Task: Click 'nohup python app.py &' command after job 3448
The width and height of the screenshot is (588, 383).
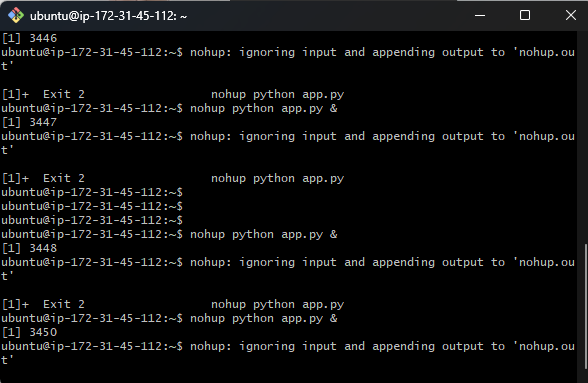Action: 264,318
